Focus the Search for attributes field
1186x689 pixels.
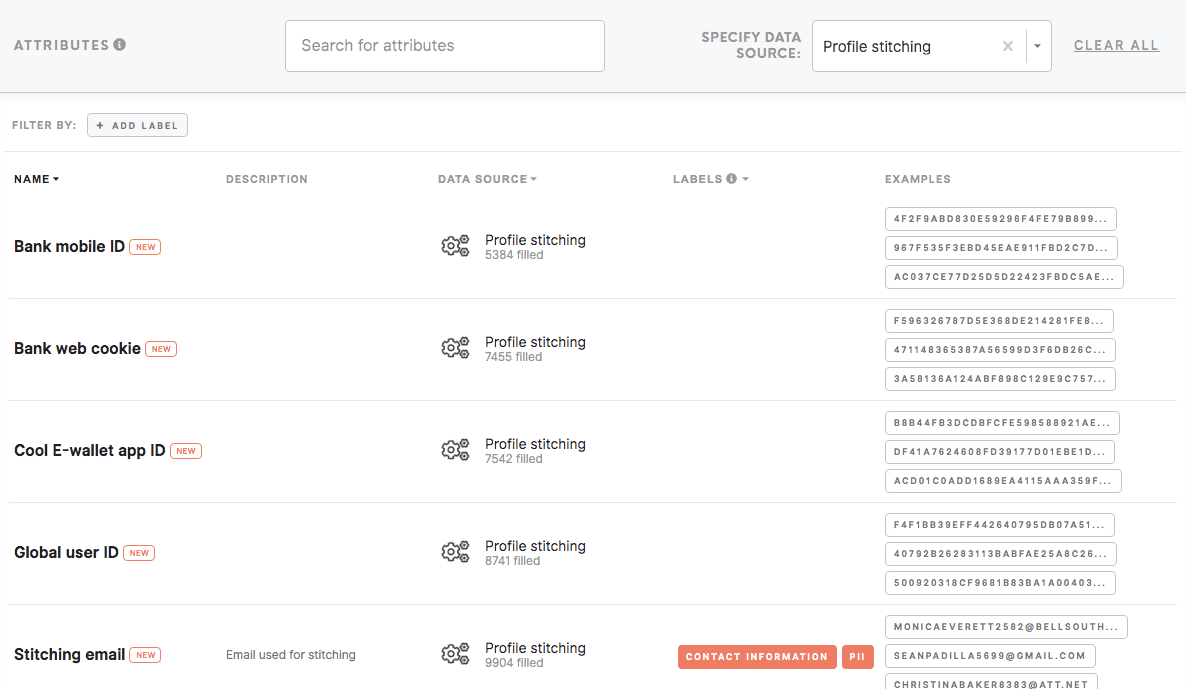pyautogui.click(x=444, y=46)
